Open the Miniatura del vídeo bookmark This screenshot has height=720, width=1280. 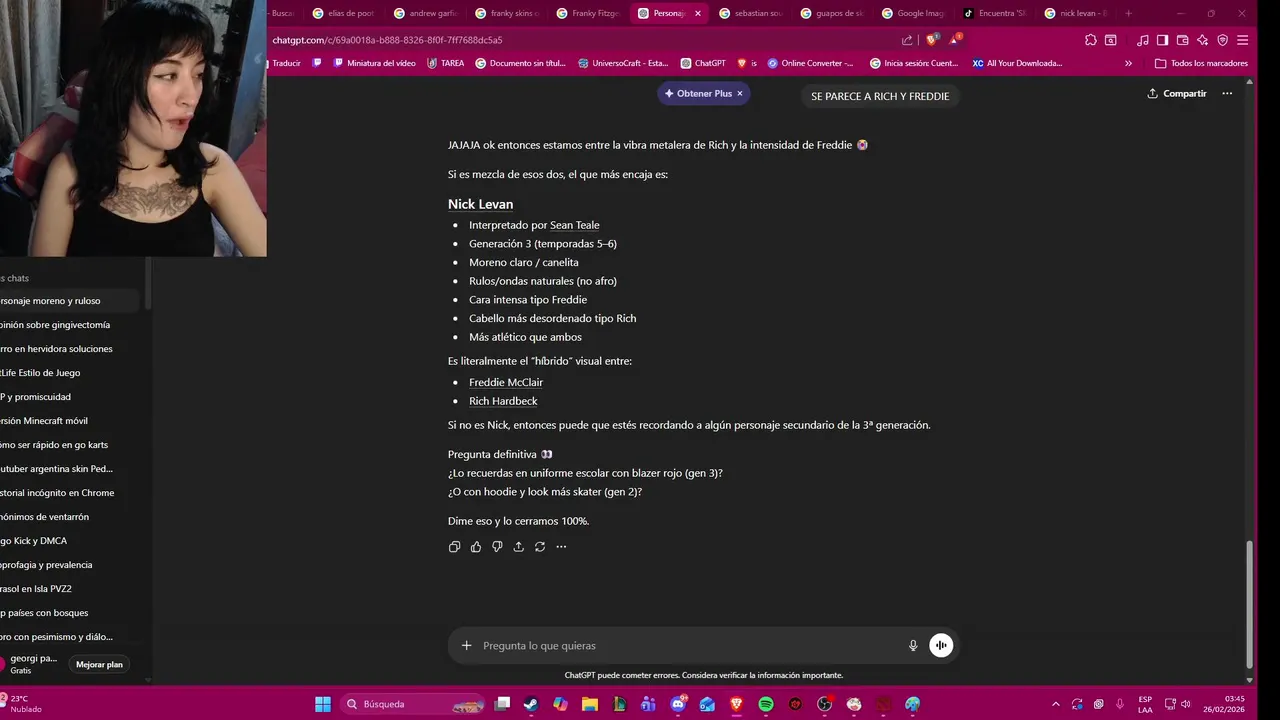click(374, 63)
